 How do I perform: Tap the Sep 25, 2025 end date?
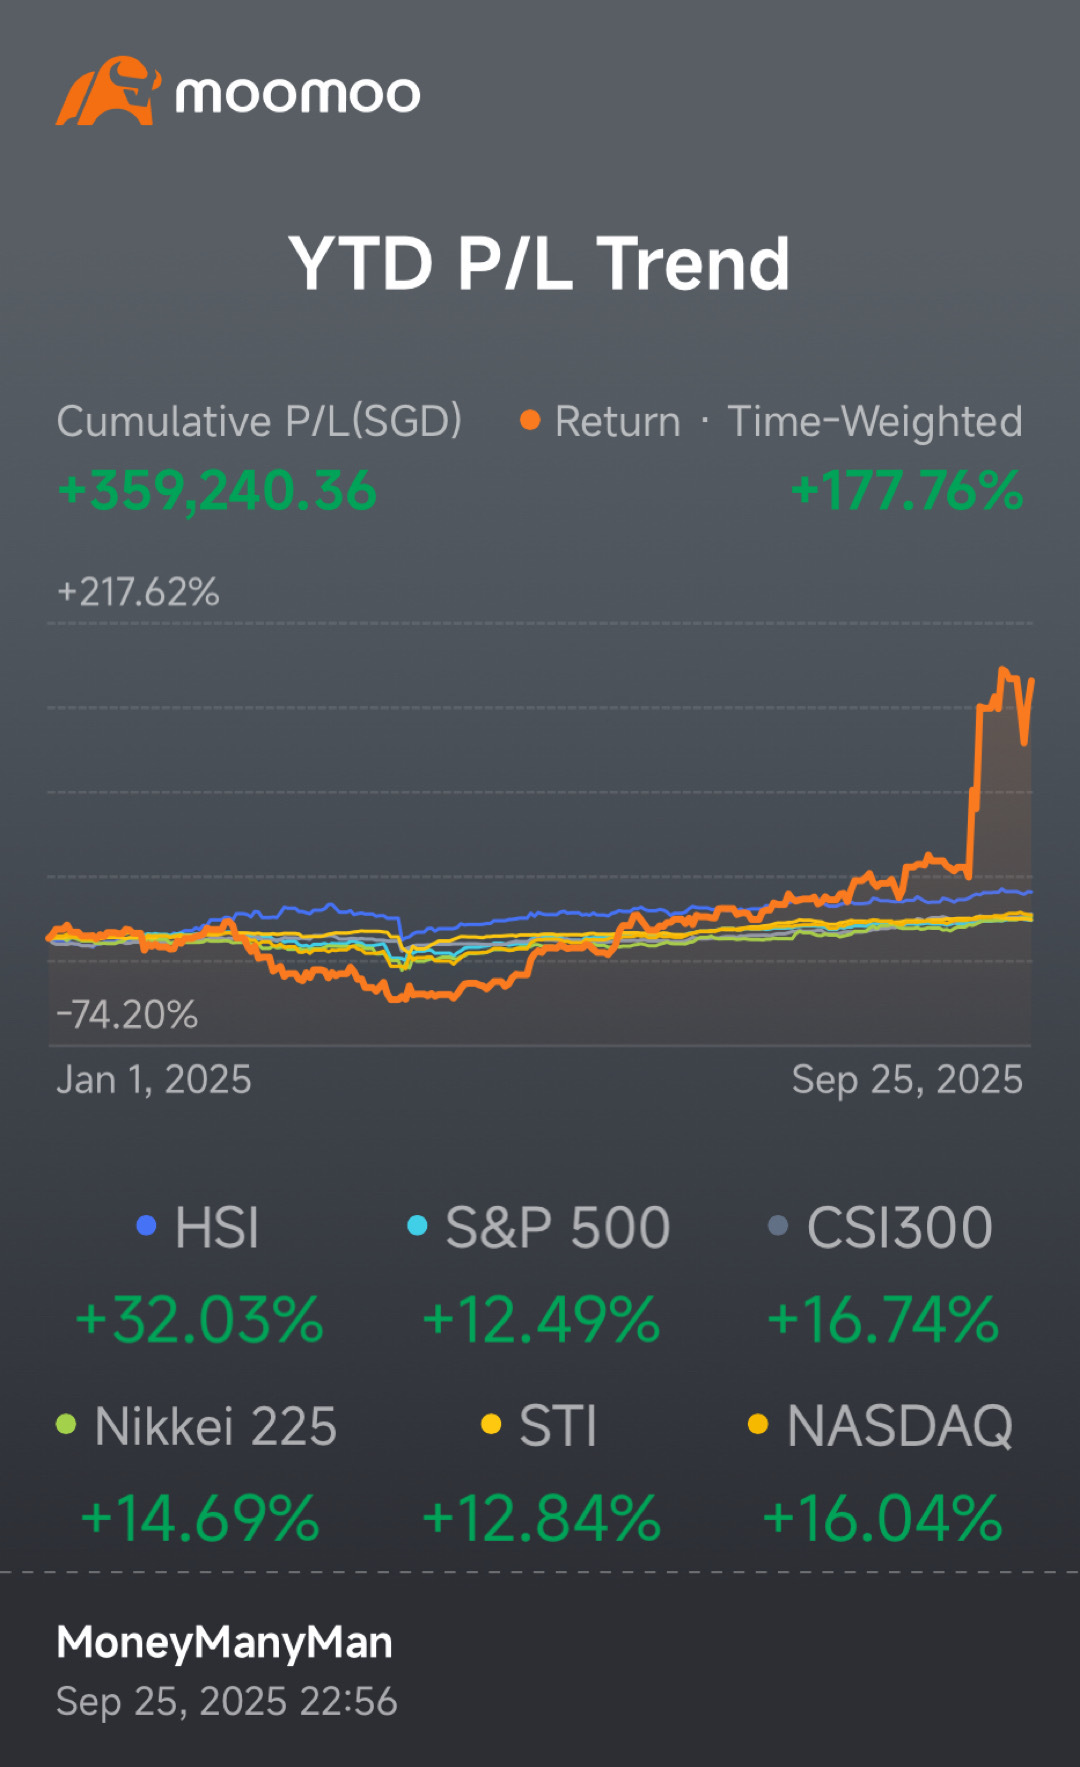tap(907, 1080)
